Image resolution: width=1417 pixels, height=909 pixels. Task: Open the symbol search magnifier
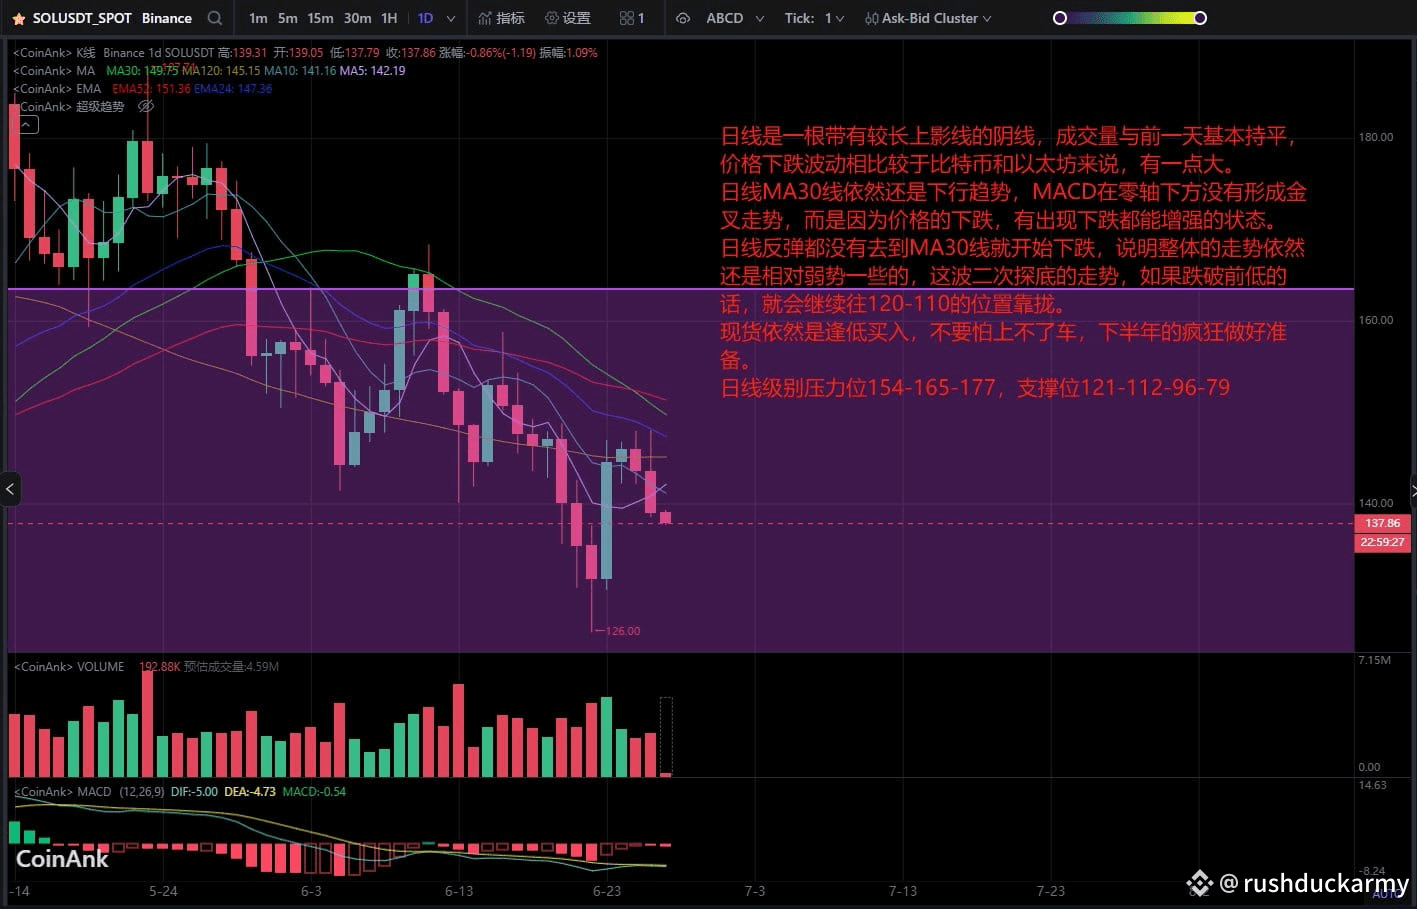tap(215, 18)
